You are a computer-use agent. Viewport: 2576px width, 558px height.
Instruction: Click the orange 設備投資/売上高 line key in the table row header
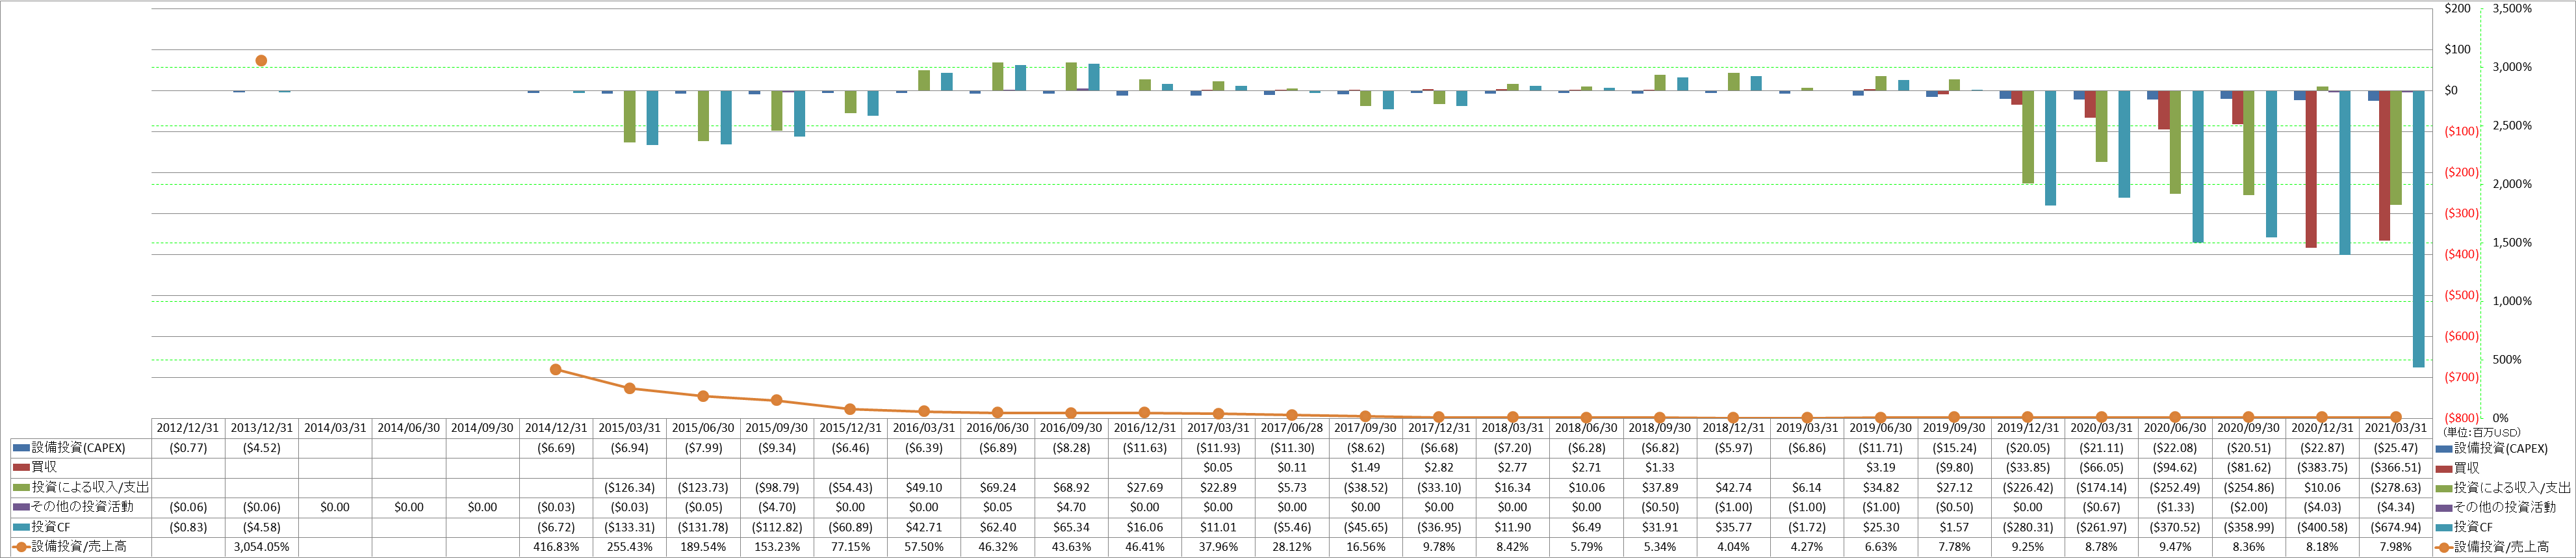point(21,546)
